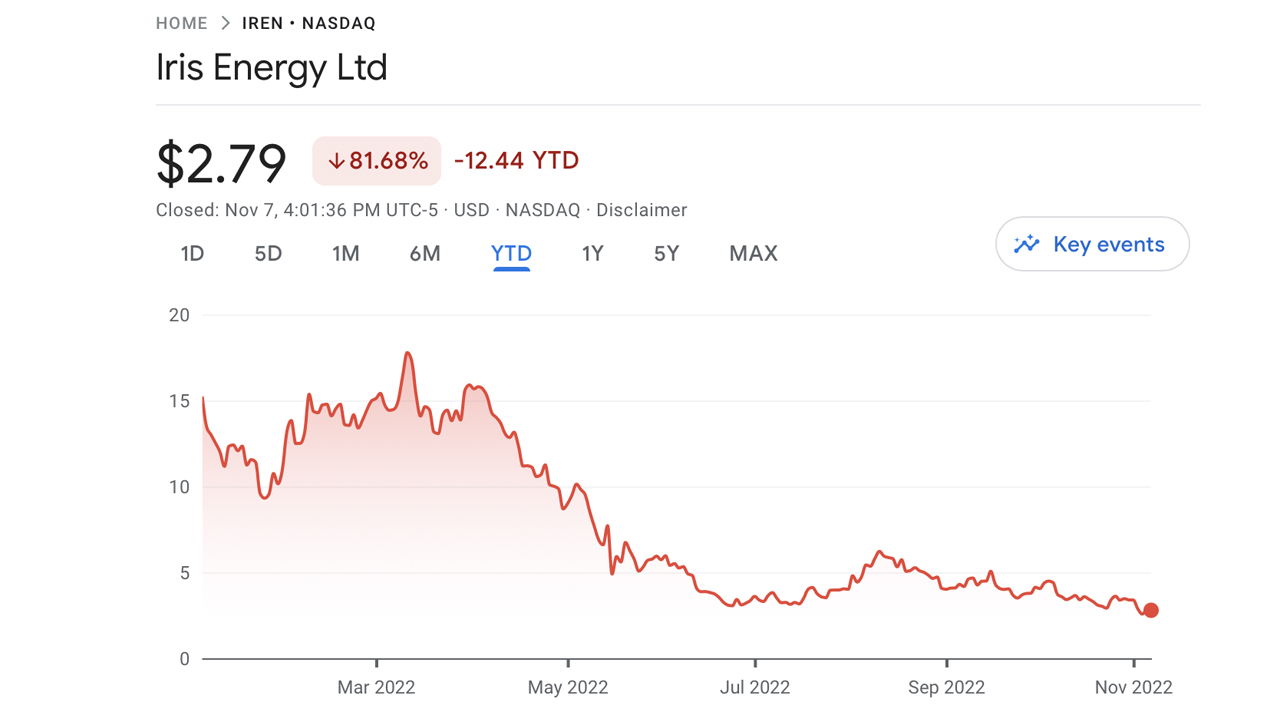The image size is (1280, 720).
Task: Choose the 5Y time range
Action: (667, 254)
